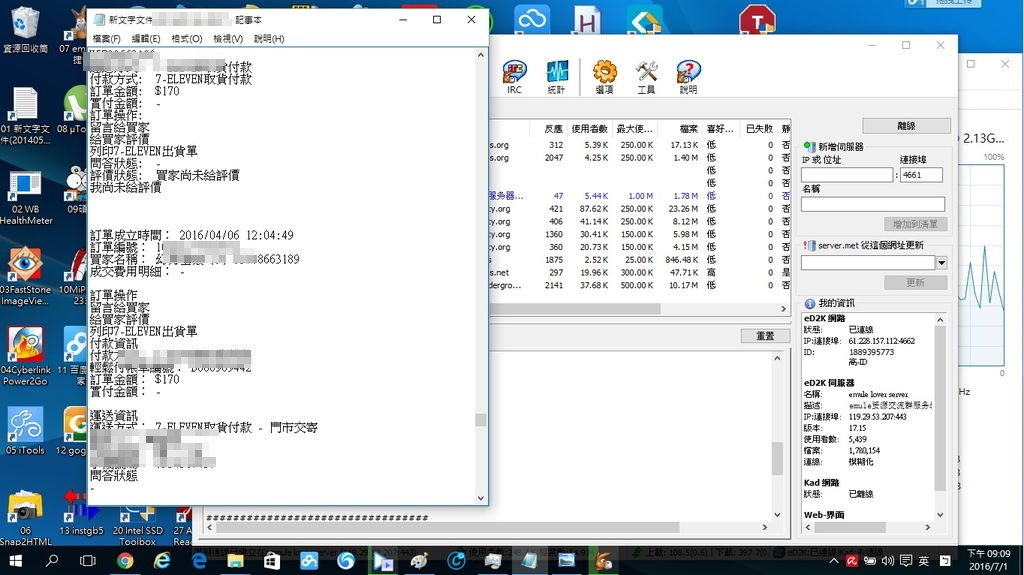
Task: Open the 統計 statistics view in eMule
Action: click(x=556, y=77)
